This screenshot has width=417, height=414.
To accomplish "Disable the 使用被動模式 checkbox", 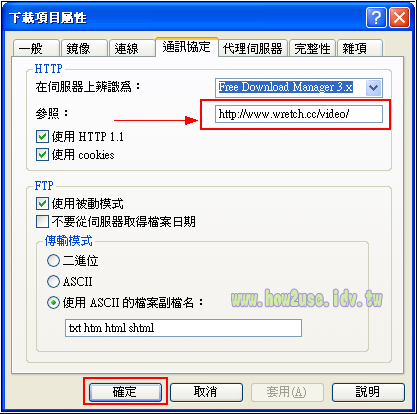I will click(x=42, y=204).
